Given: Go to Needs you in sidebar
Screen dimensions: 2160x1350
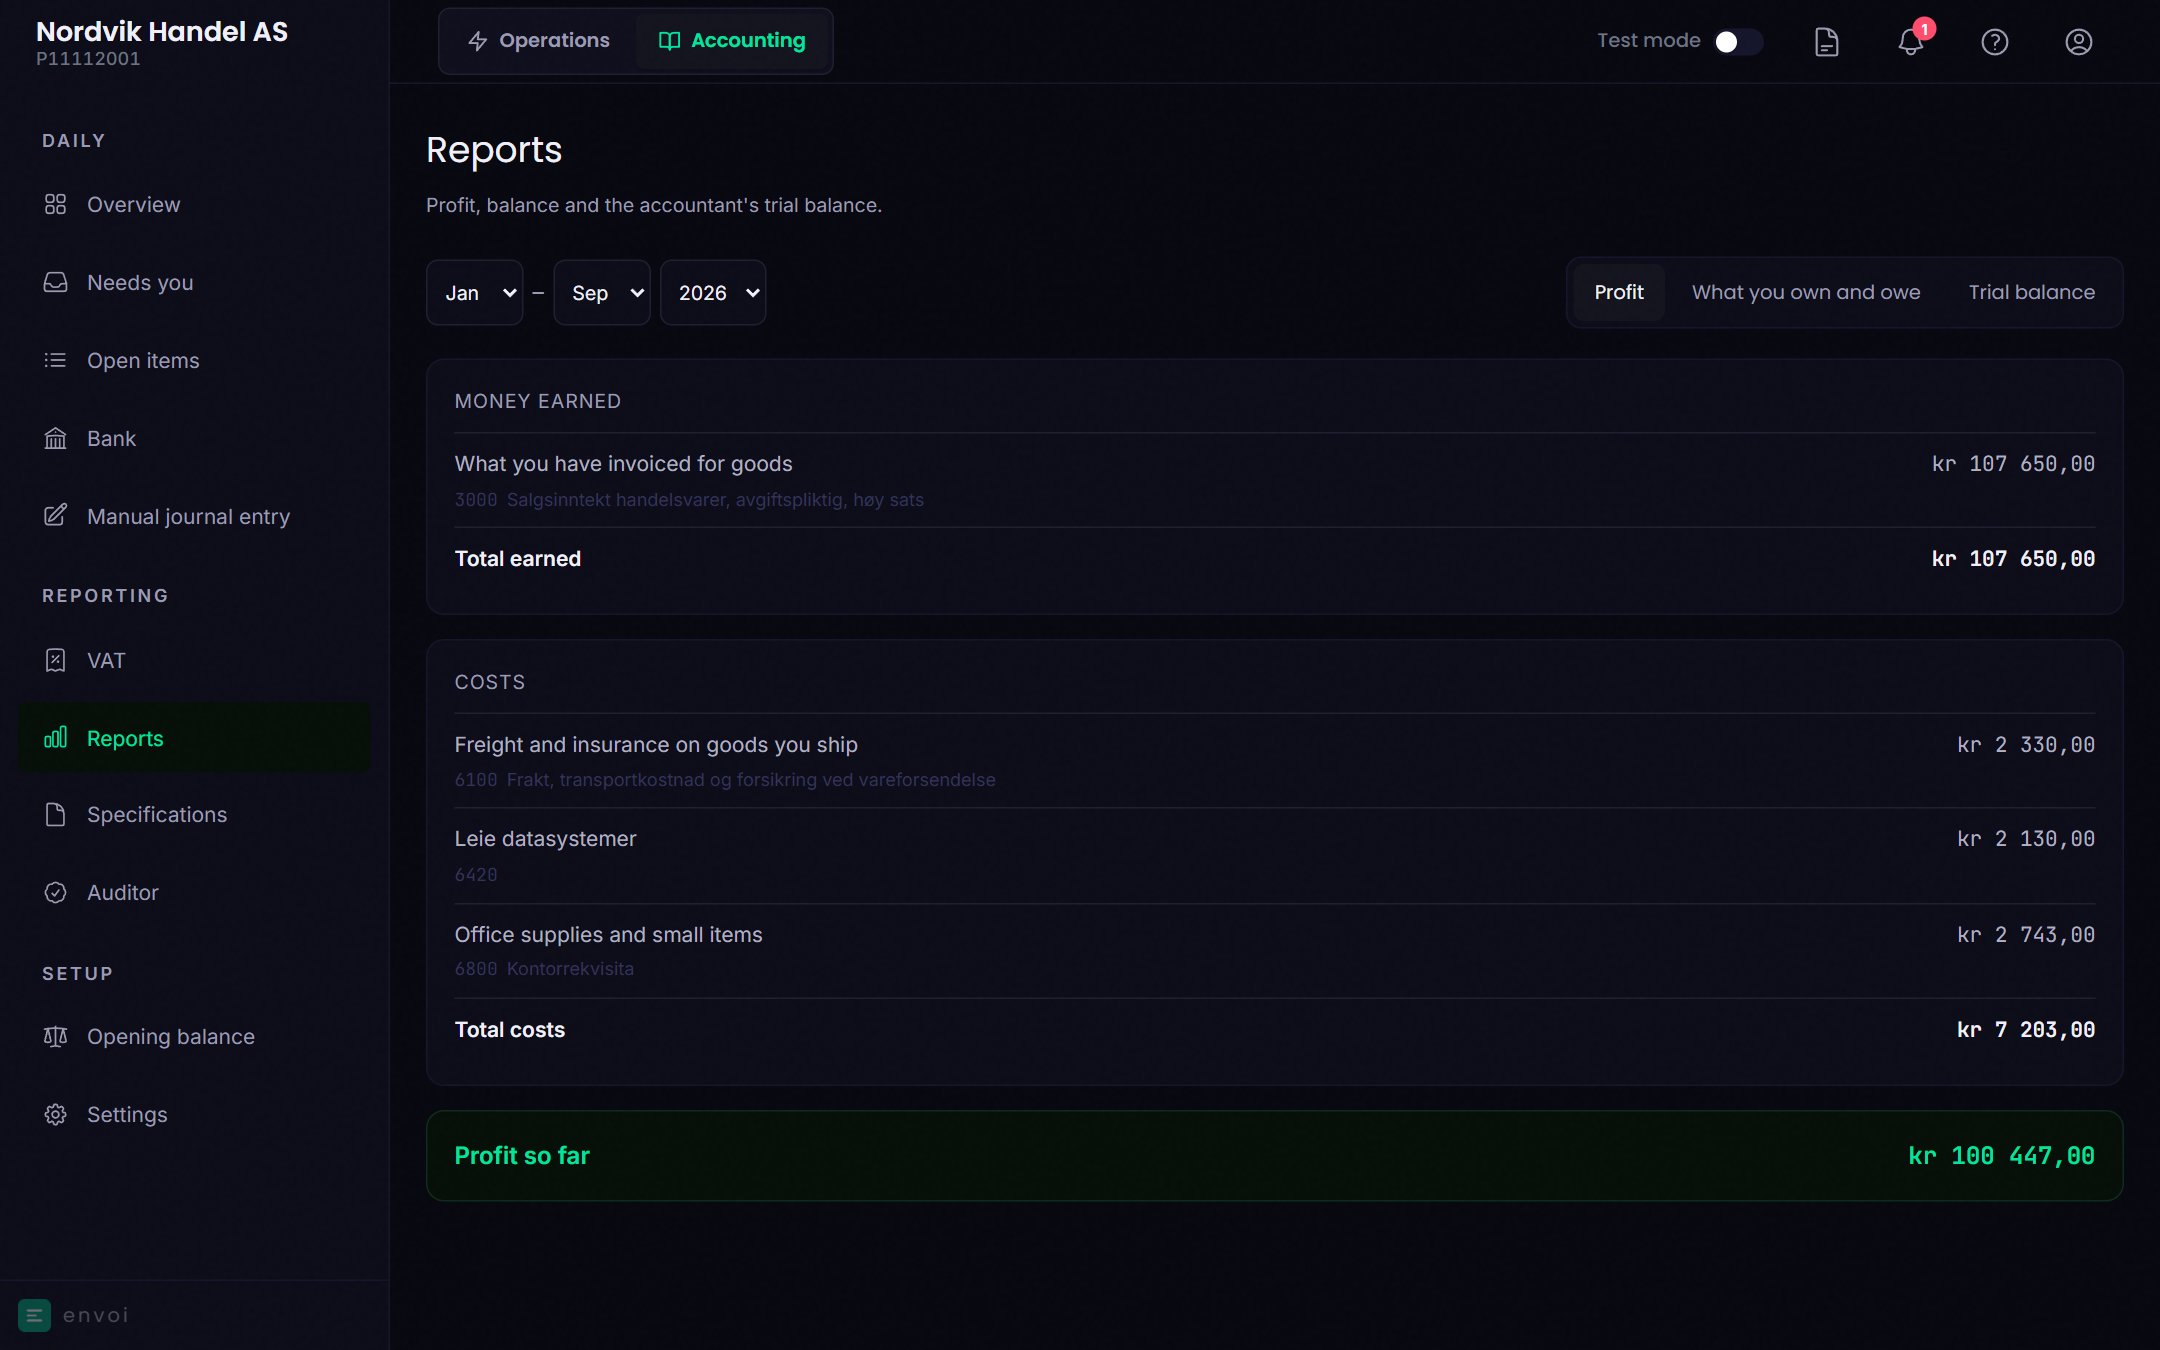Looking at the screenshot, I should point(194,282).
